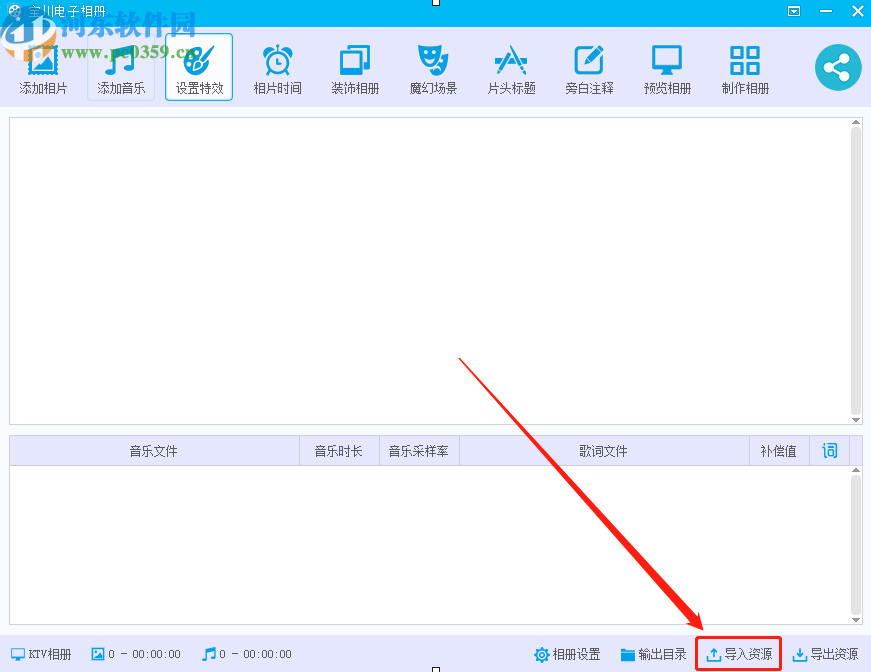The width and height of the screenshot is (871, 672).
Task: Click the 歌词文件 column header
Action: pos(604,450)
